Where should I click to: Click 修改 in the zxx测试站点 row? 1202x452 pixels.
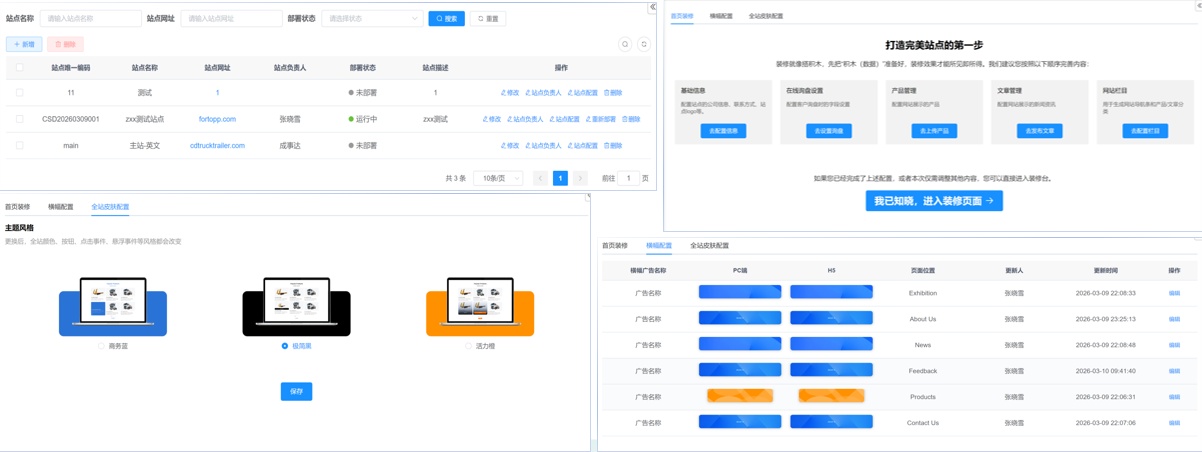click(x=492, y=119)
